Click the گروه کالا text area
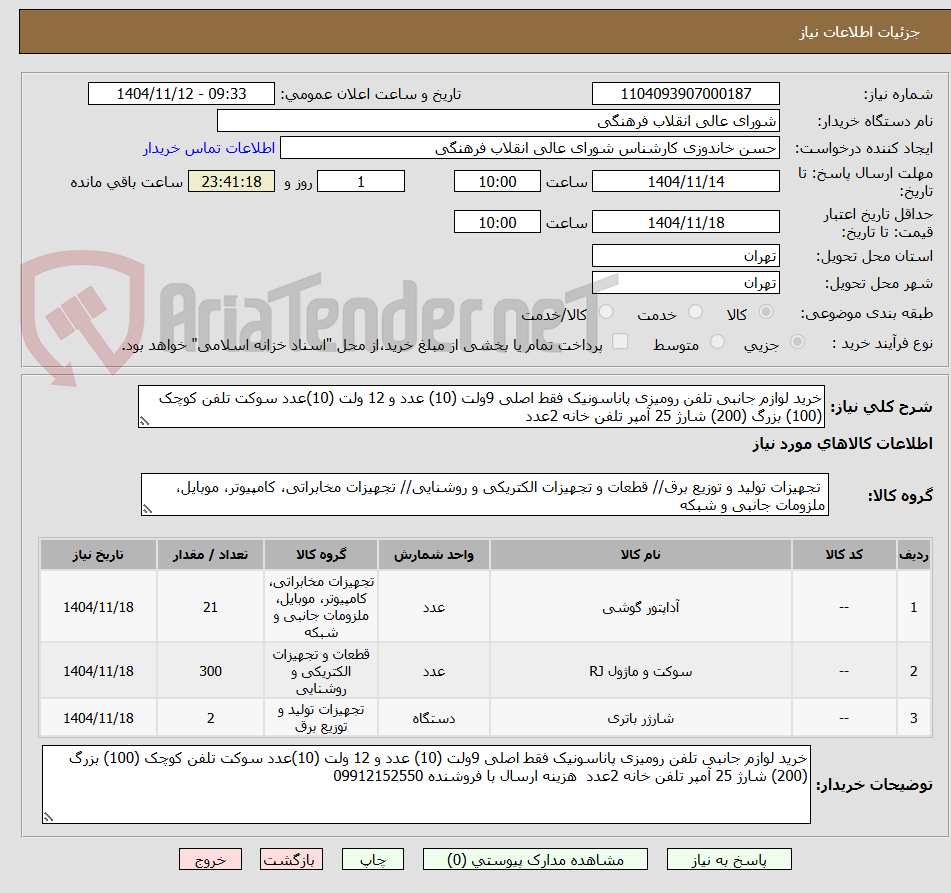Image resolution: width=951 pixels, height=893 pixels. pos(485,495)
